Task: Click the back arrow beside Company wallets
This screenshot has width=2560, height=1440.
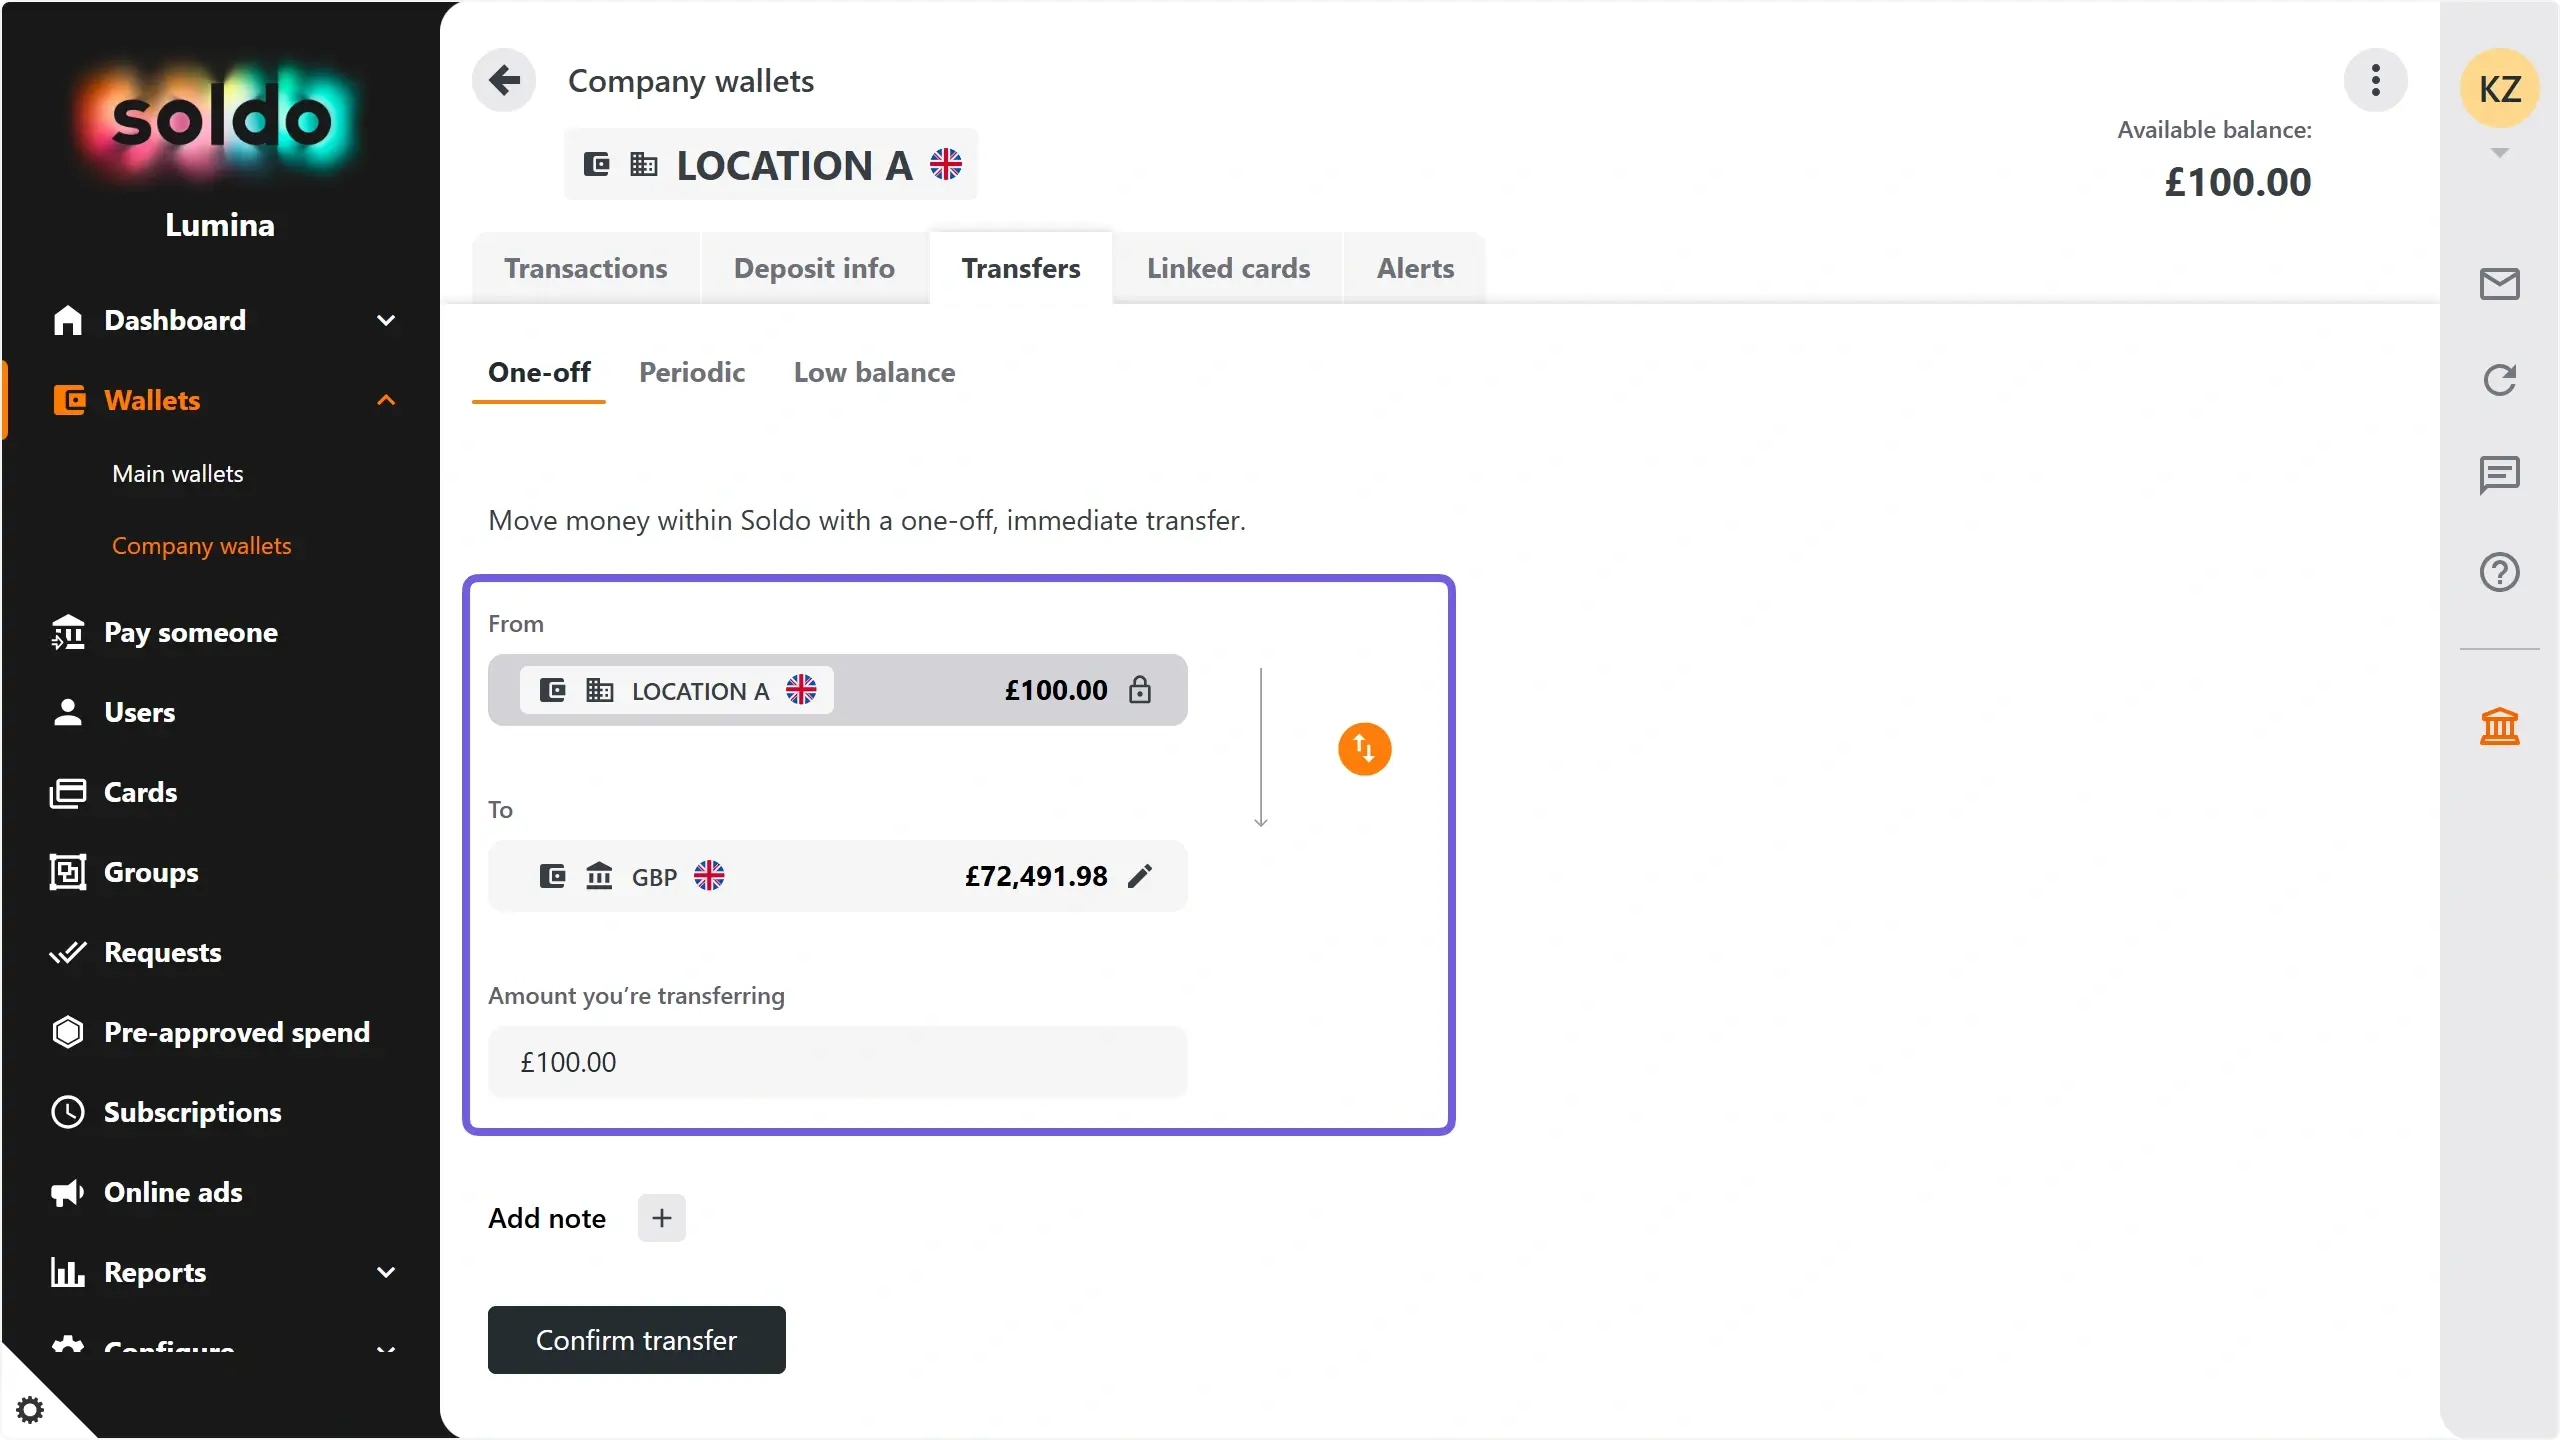Action: tap(504, 80)
